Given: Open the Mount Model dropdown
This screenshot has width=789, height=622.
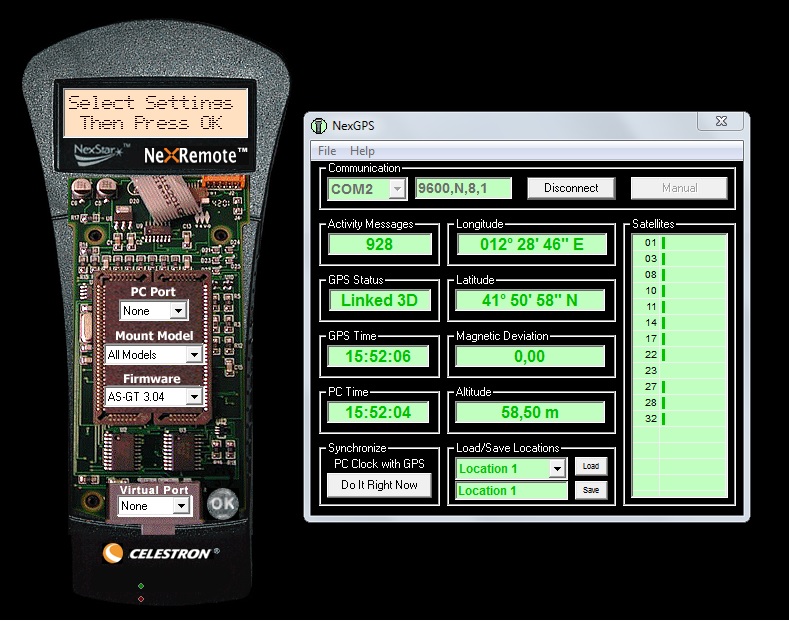Looking at the screenshot, I should (x=194, y=355).
